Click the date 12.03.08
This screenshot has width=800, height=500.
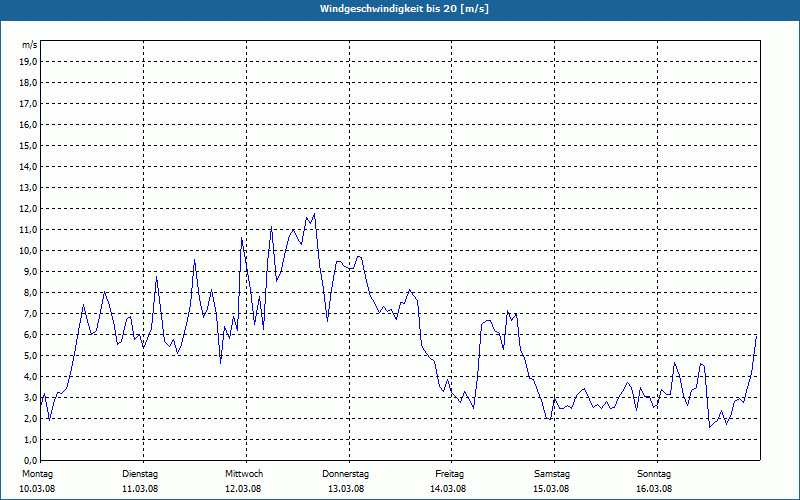coord(243,489)
